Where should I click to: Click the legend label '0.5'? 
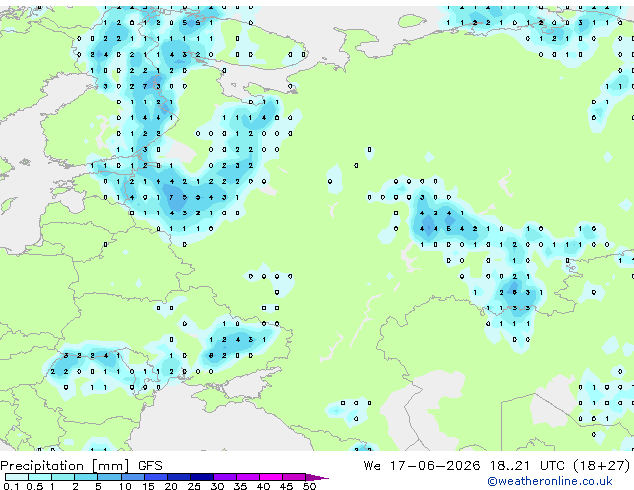click(x=35, y=486)
